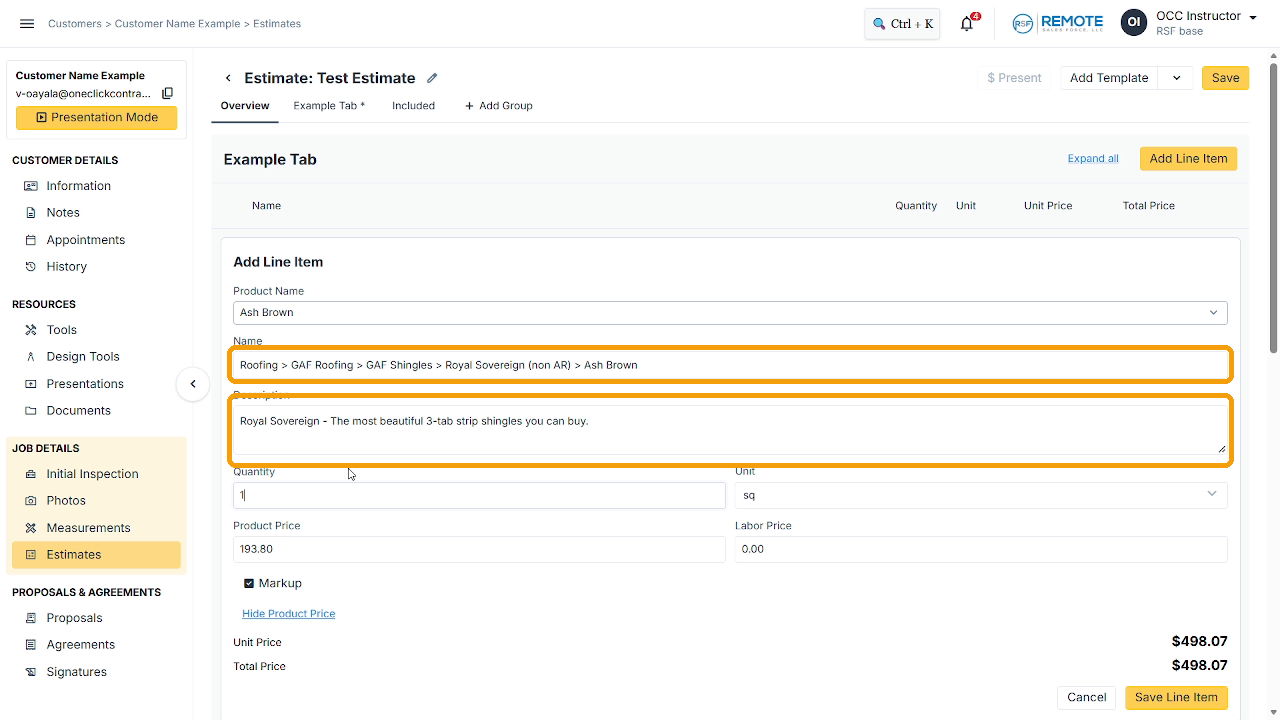Expand the Add Template dropdown arrow
The width and height of the screenshot is (1280, 720).
click(1176, 78)
